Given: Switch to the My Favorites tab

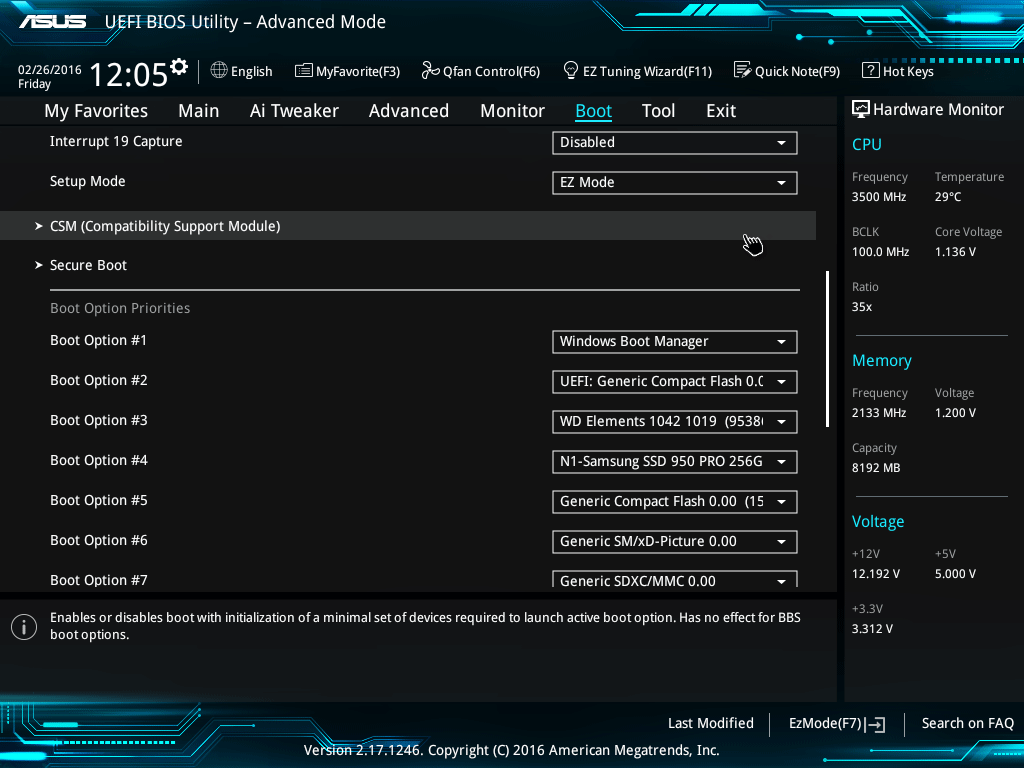Looking at the screenshot, I should [96, 111].
